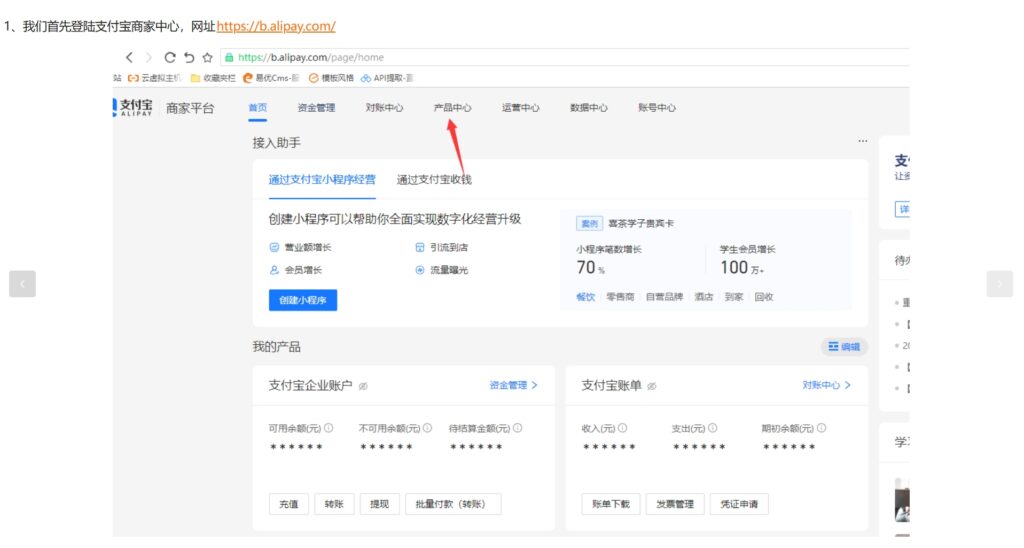
Task: Click the 案例 tag label
Action: pos(589,223)
